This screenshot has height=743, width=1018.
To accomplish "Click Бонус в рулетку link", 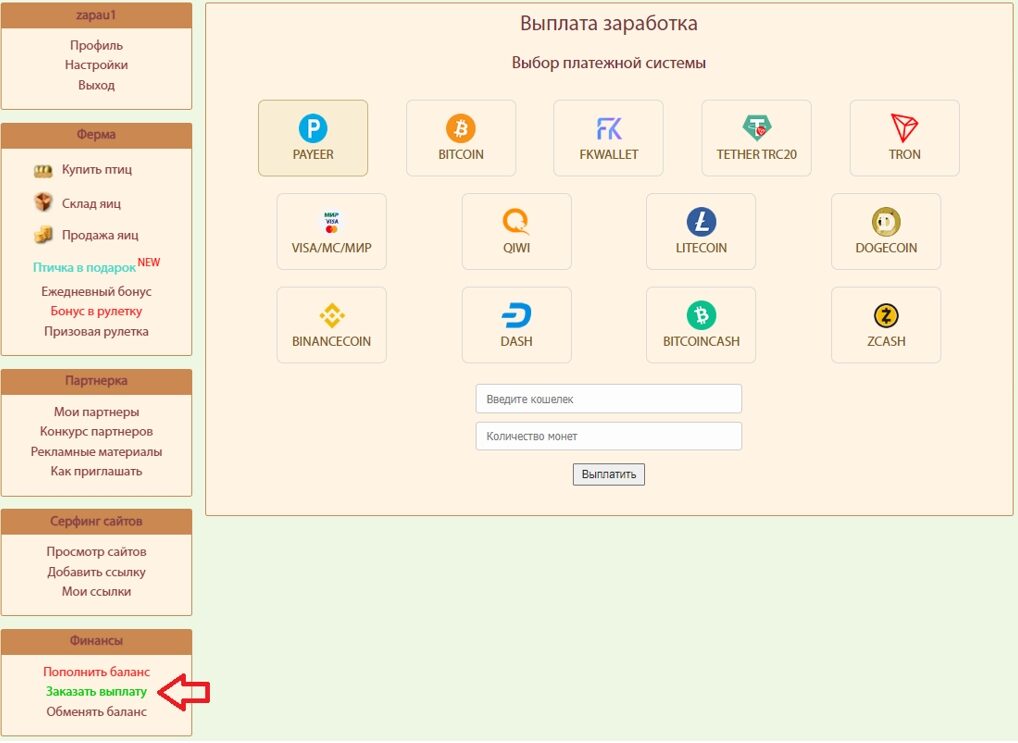I will click(96, 311).
